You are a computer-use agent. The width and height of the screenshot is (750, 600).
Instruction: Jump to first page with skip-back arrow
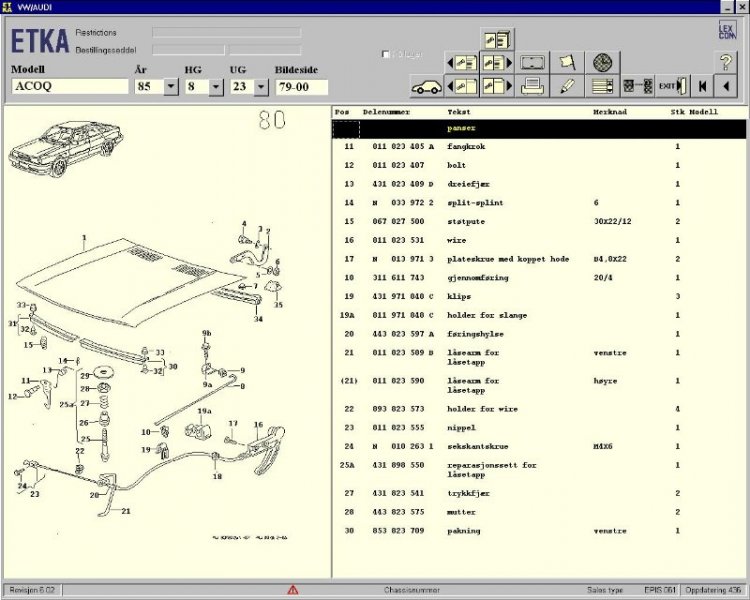pyautogui.click(x=704, y=87)
